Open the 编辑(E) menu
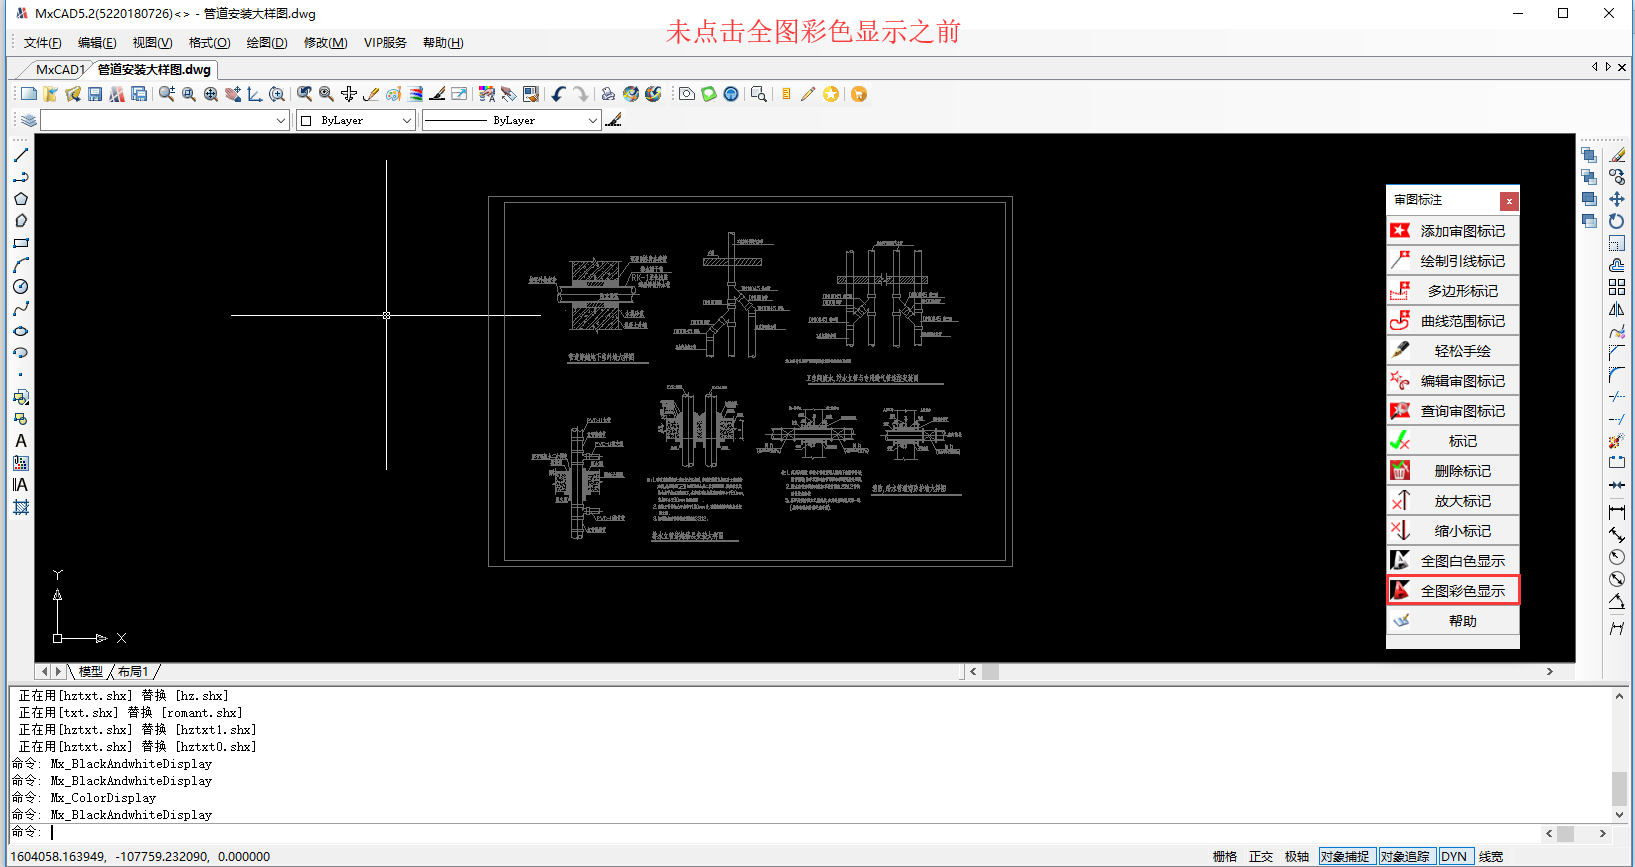1635x867 pixels. pyautogui.click(x=97, y=43)
